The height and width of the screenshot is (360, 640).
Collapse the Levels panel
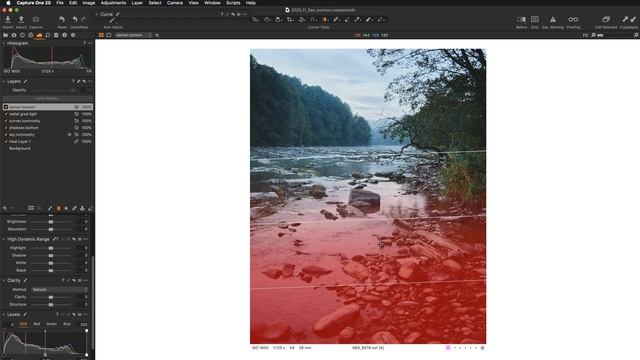tap(4, 315)
